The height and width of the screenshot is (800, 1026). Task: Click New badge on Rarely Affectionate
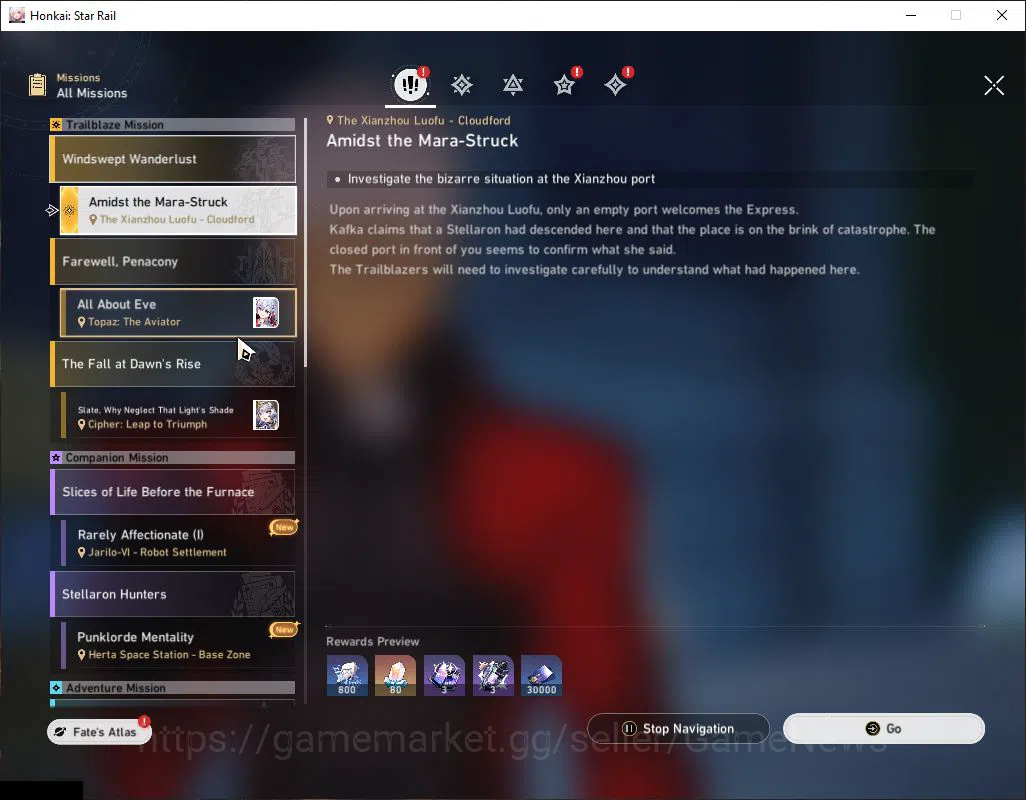pyautogui.click(x=284, y=527)
